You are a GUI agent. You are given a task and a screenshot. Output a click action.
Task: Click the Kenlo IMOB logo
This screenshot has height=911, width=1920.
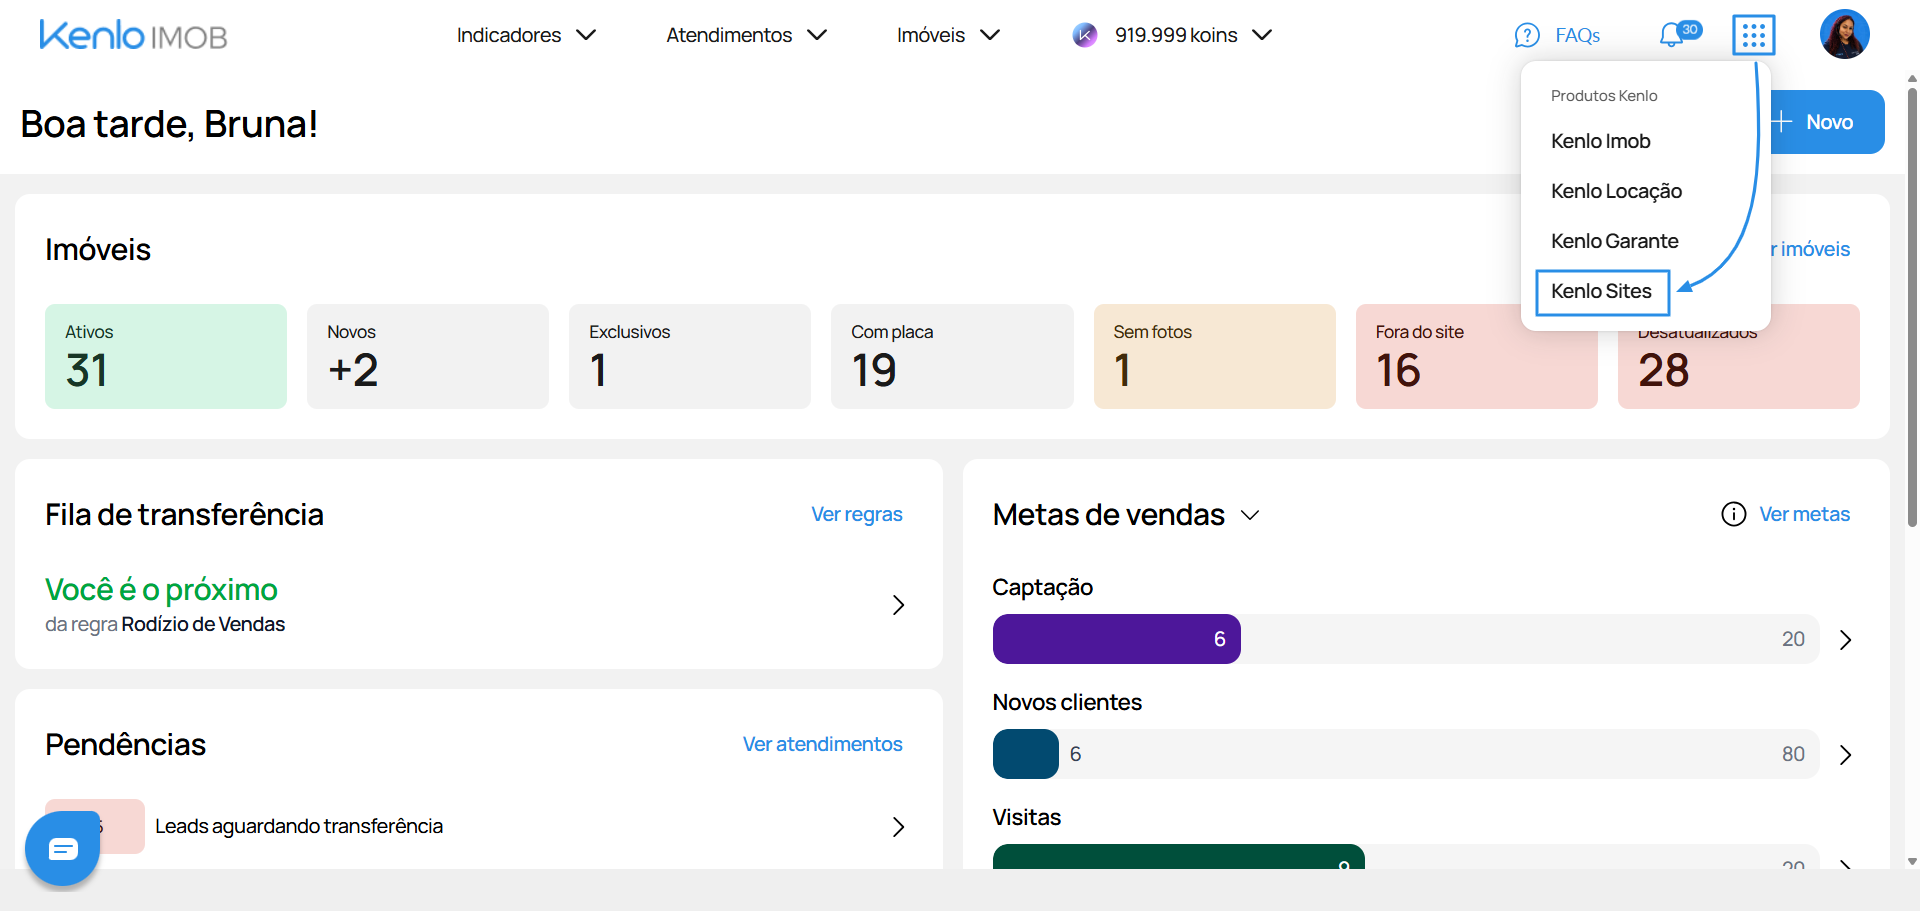pyautogui.click(x=133, y=35)
